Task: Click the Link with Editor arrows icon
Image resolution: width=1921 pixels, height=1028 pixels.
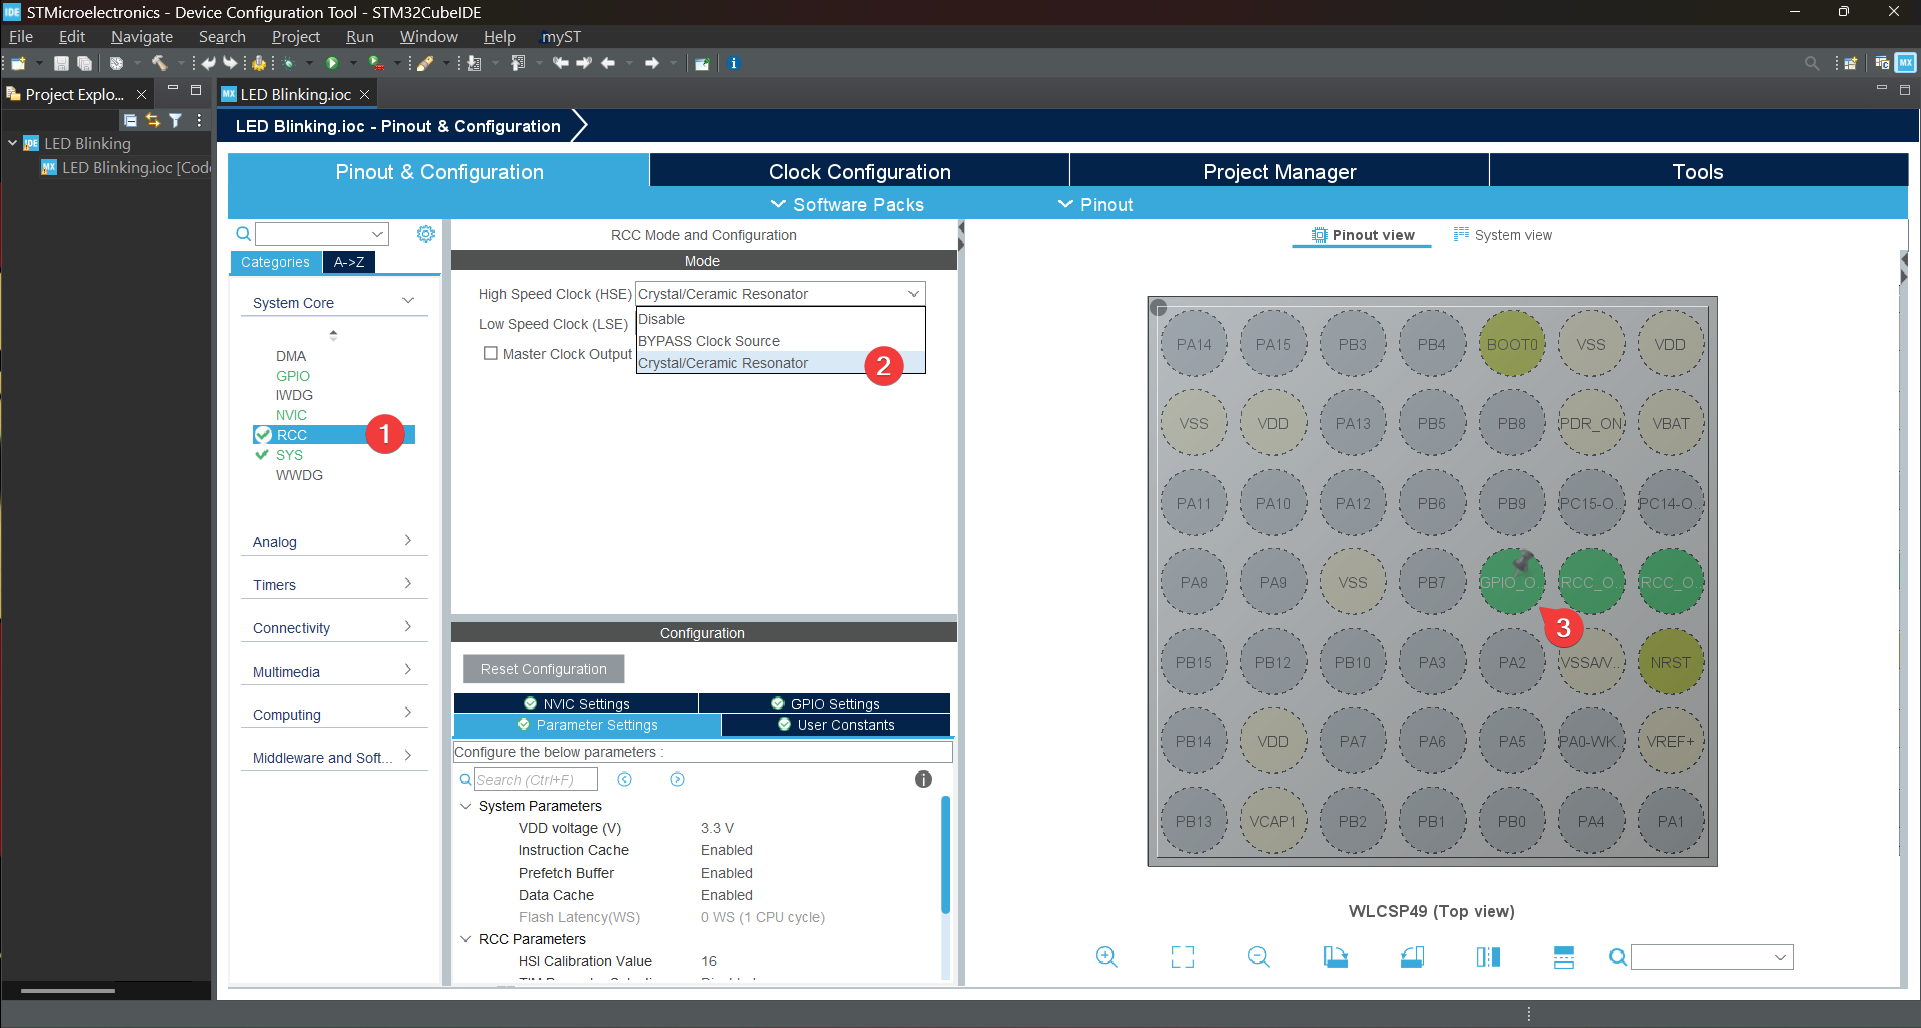Action: tap(153, 120)
